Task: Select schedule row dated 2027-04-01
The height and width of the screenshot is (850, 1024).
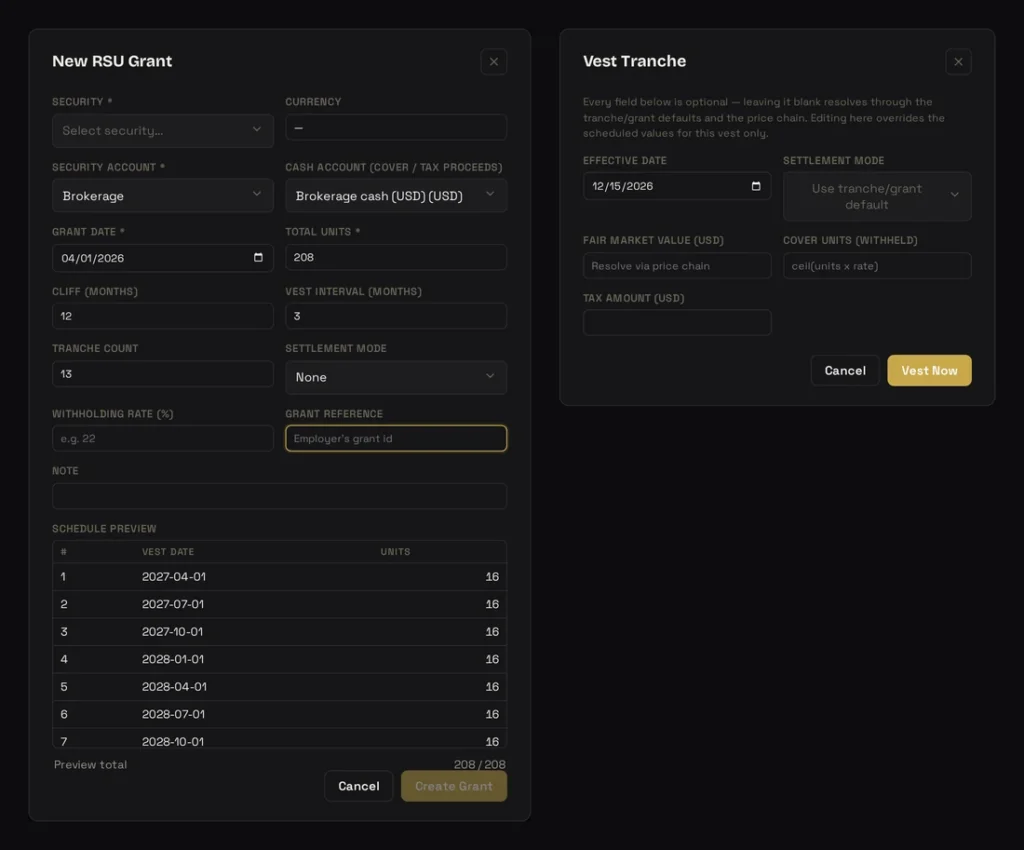Action: tap(280, 576)
